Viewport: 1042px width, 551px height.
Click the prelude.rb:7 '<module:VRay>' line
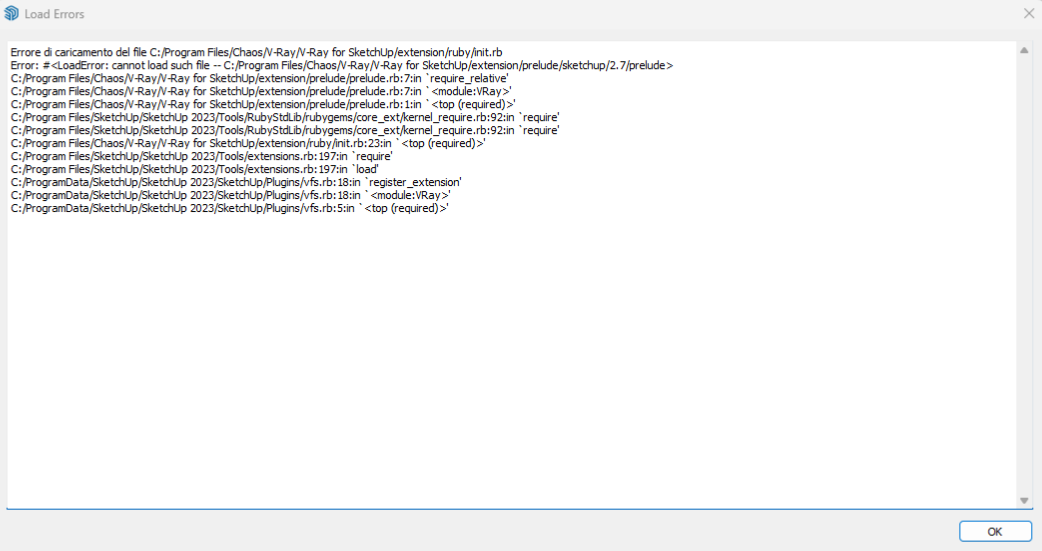pyautogui.click(x=261, y=91)
